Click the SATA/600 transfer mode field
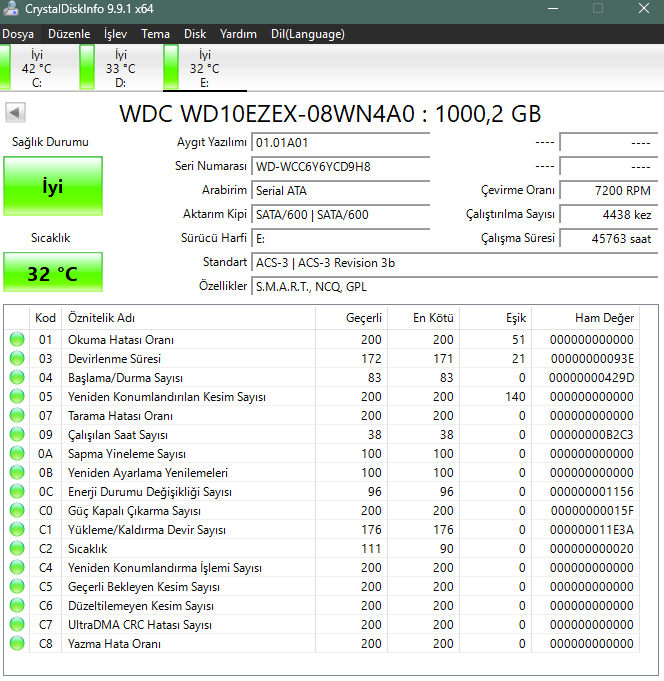 (340, 214)
